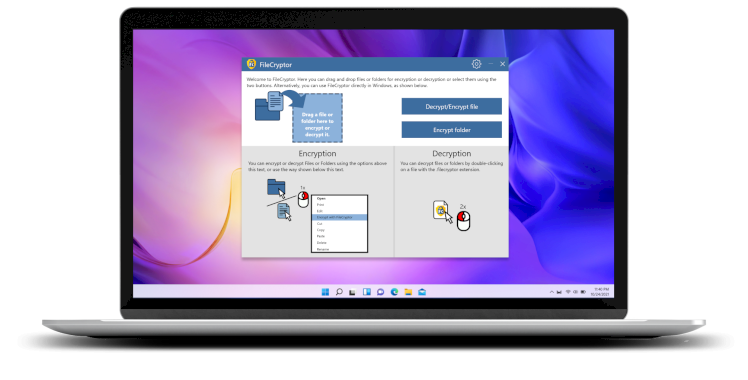The image size is (748, 380).
Task: Click the 'Welcome to FileCryptor' intro text
Action: 371,82
